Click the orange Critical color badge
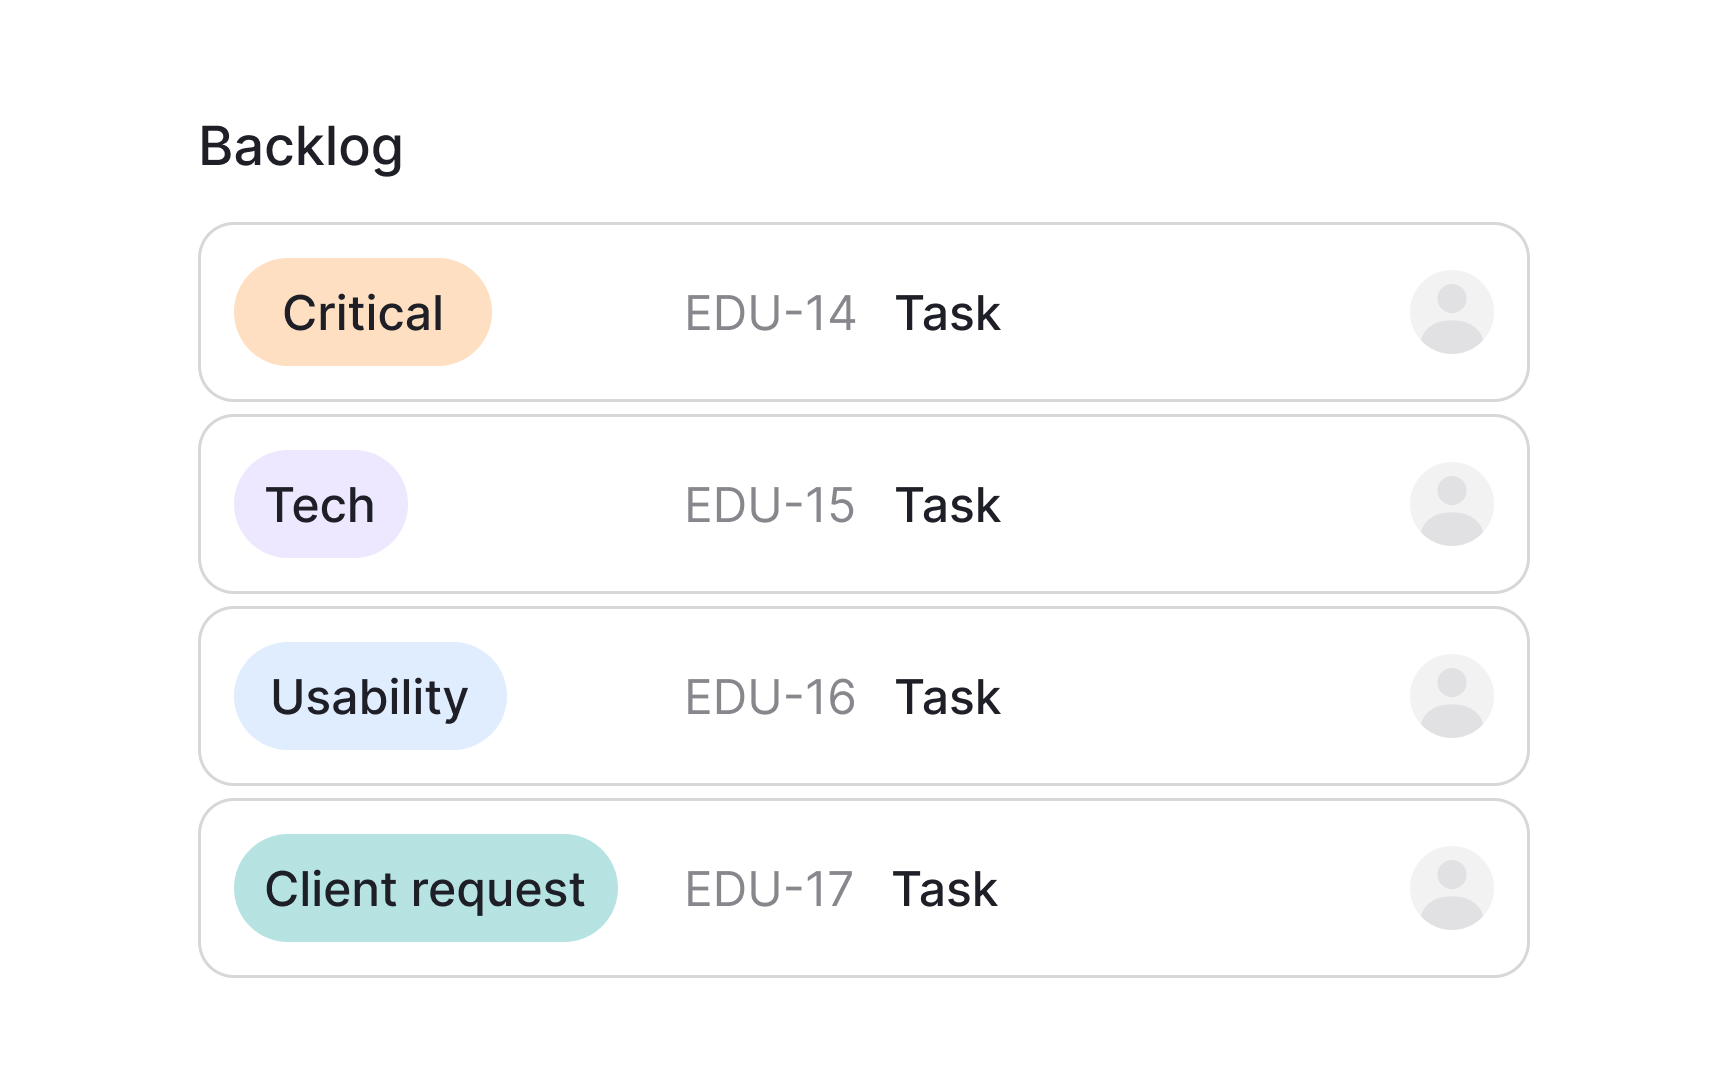Screen dimensions: 1728x1080 (362, 312)
